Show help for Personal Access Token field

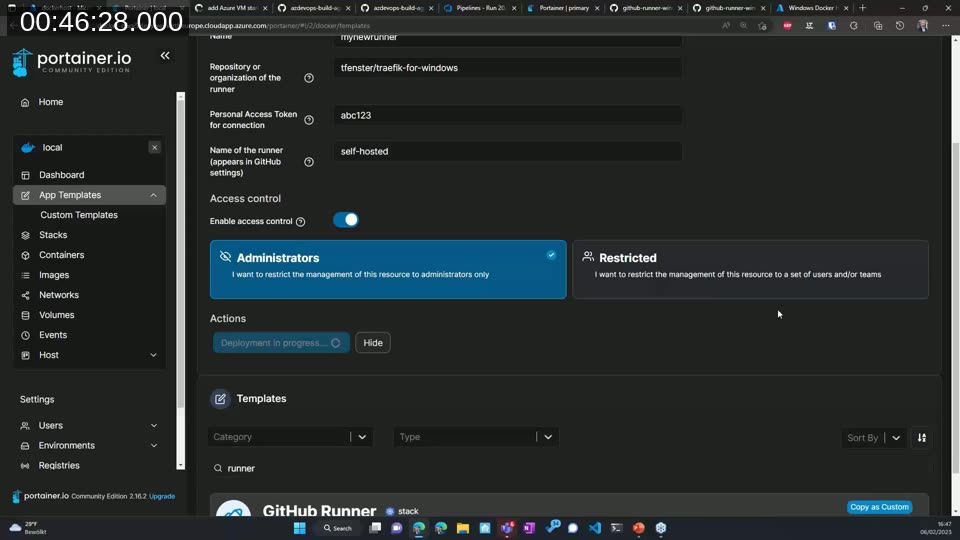point(309,120)
